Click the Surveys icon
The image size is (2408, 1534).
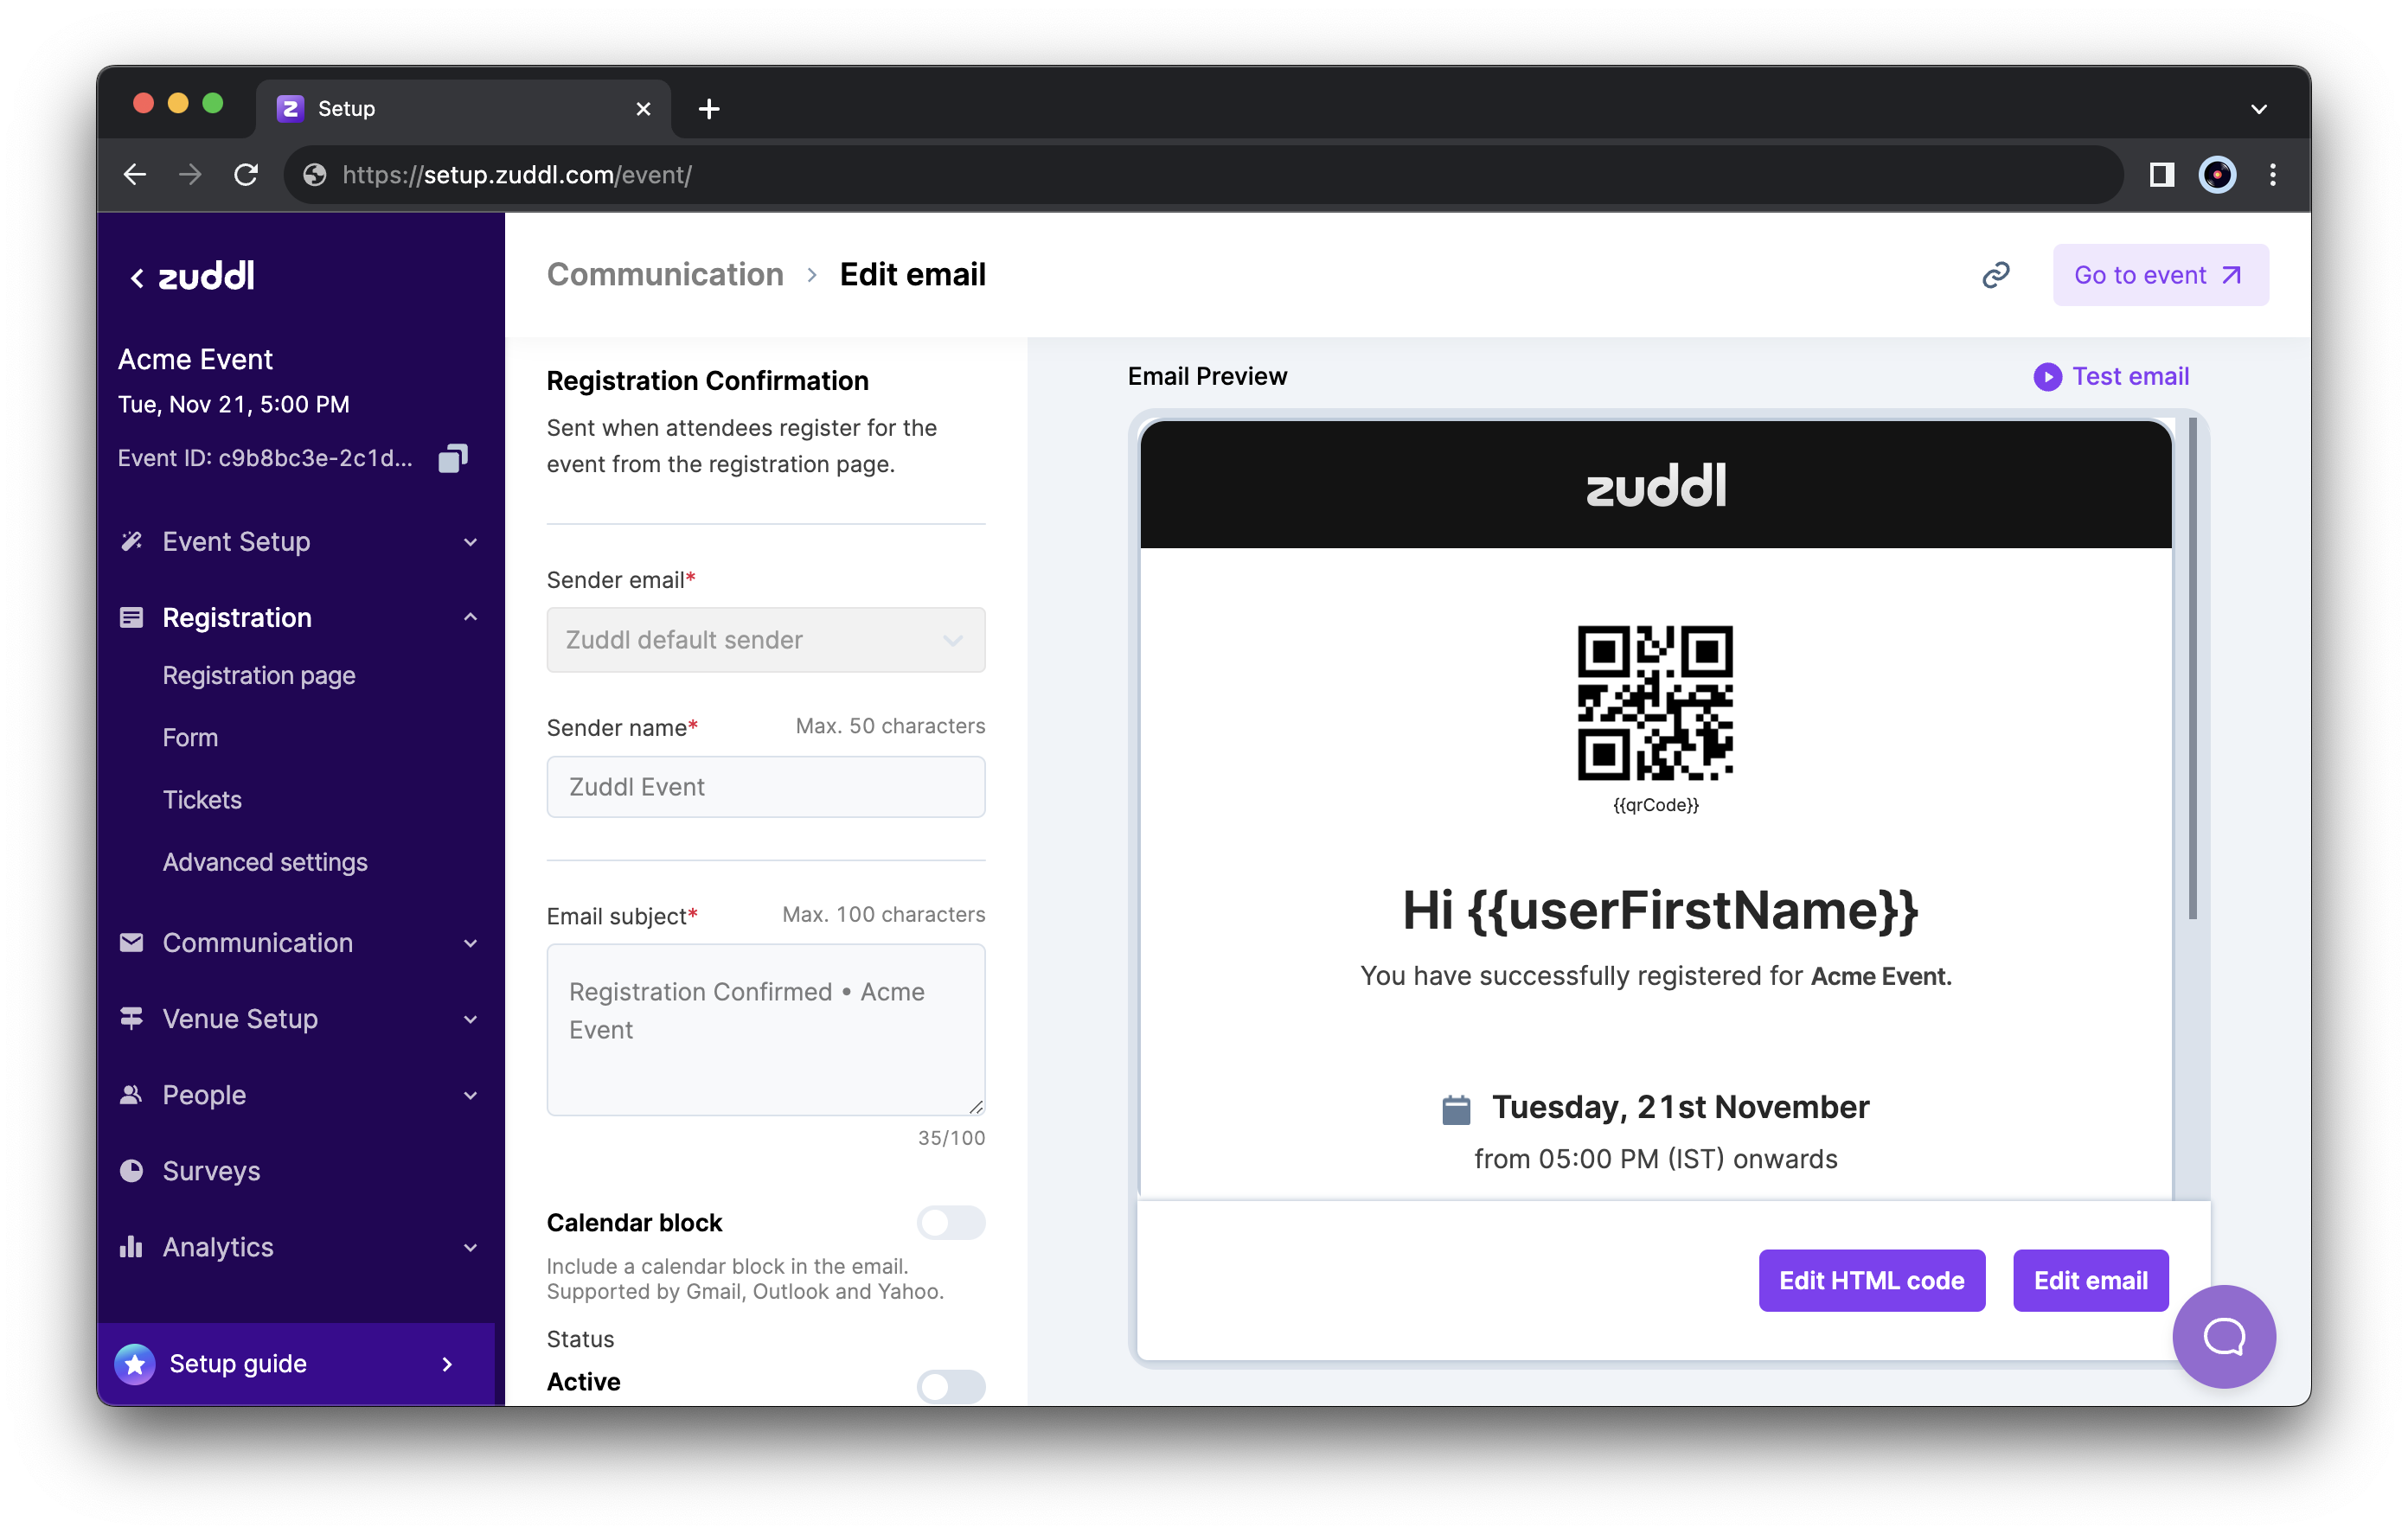point(131,1170)
